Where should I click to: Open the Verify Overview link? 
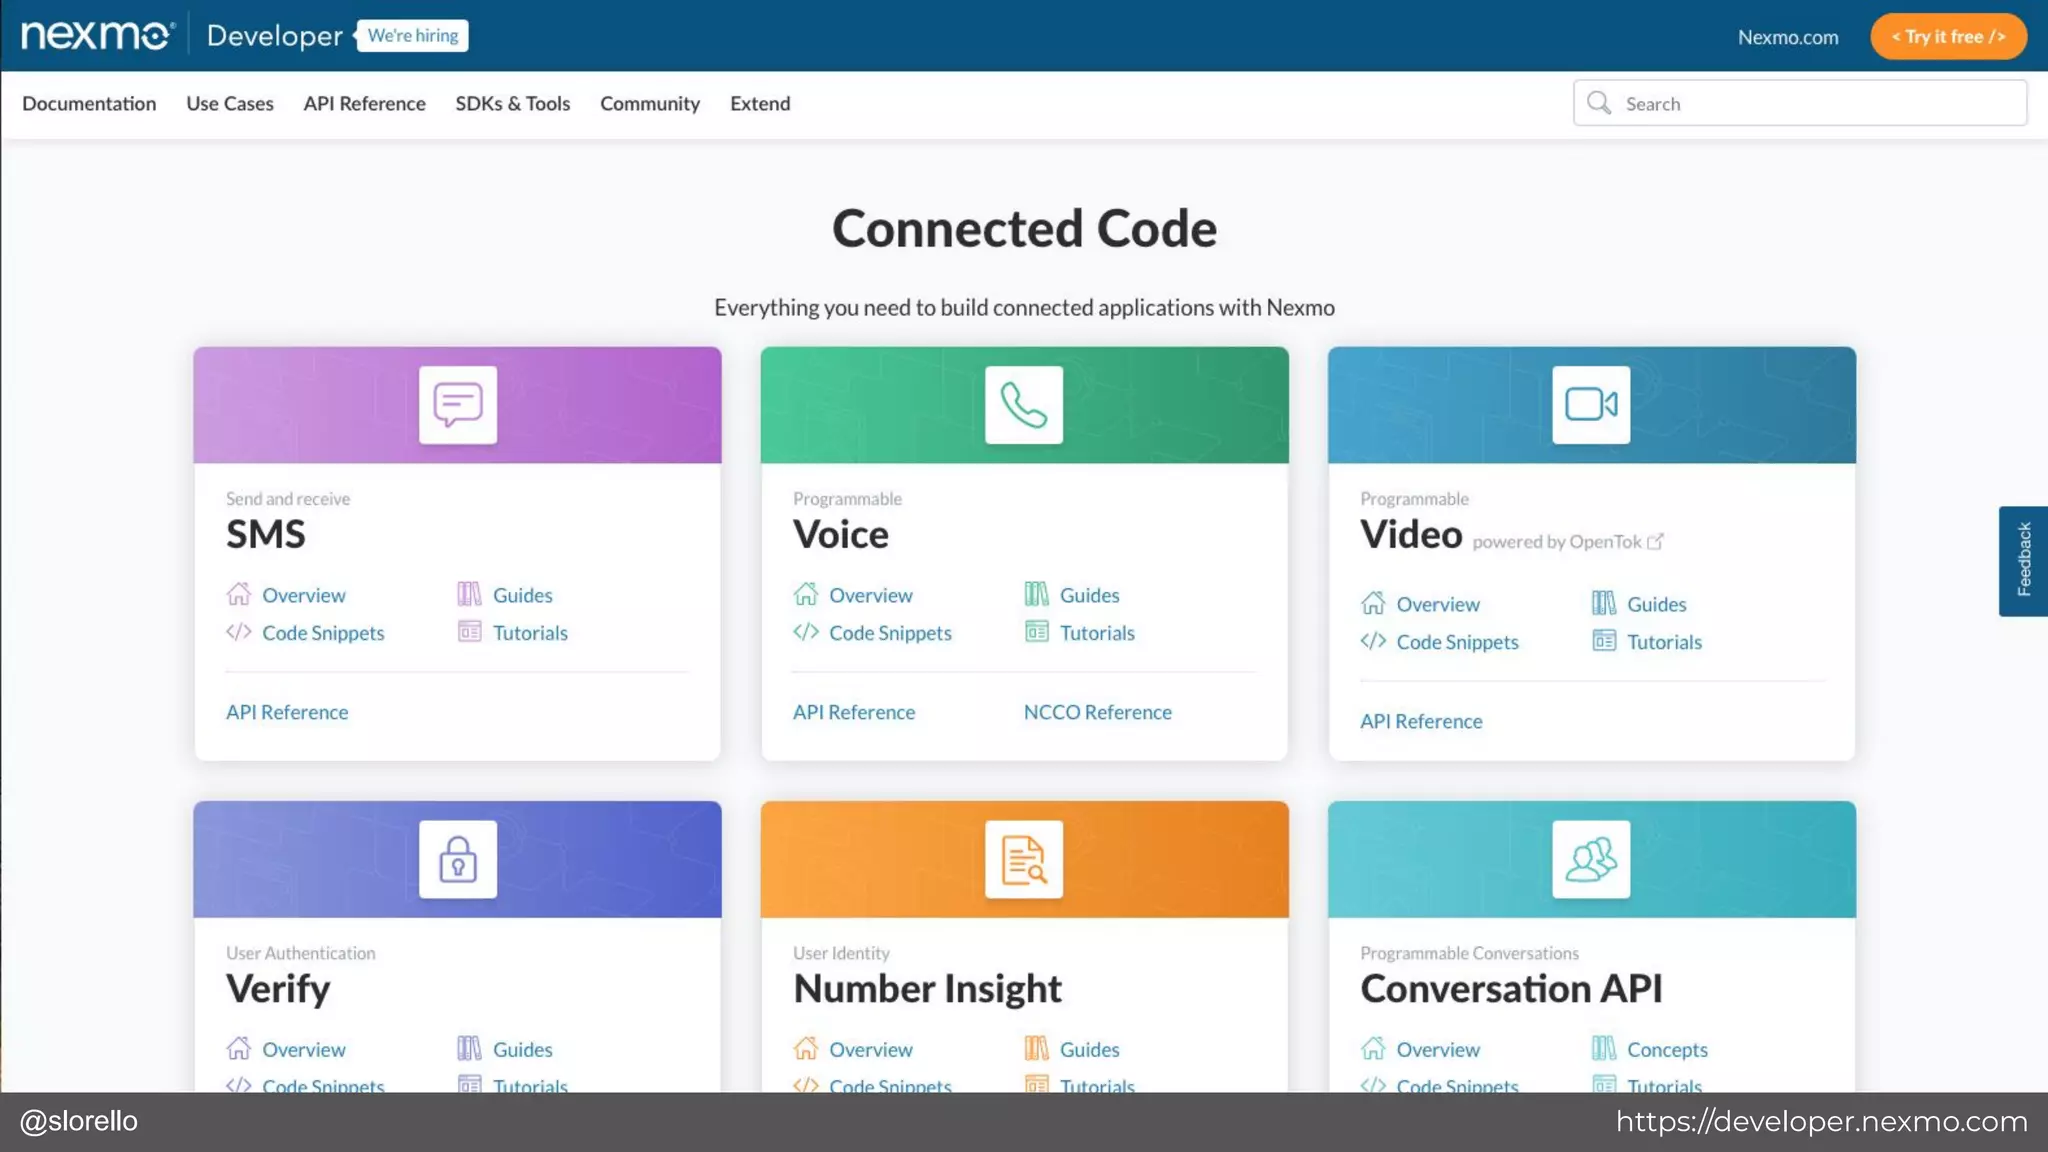(x=304, y=1049)
